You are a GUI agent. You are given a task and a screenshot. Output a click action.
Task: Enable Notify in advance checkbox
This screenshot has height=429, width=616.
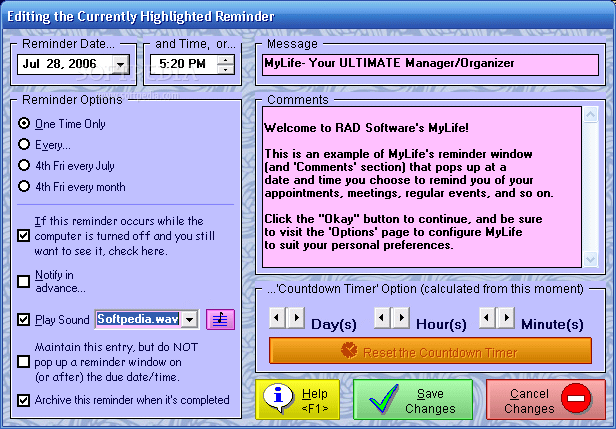pyautogui.click(x=24, y=281)
